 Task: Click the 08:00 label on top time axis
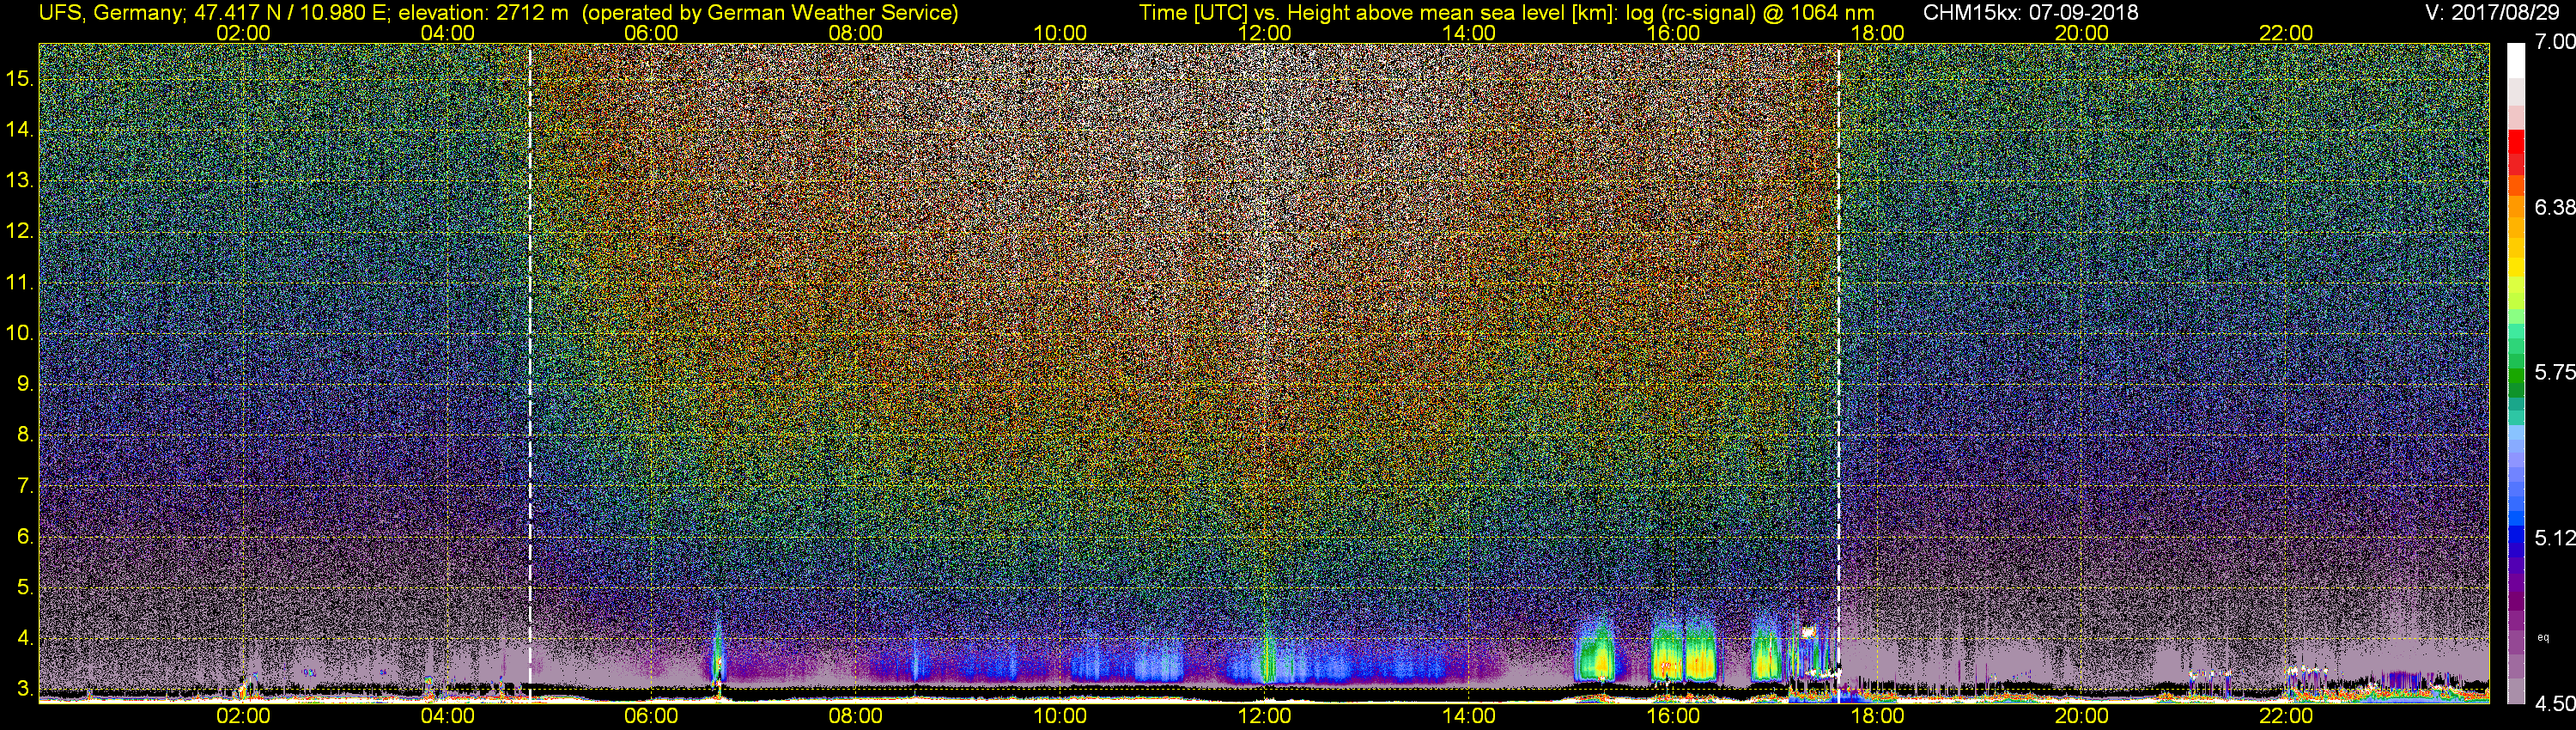(856, 33)
